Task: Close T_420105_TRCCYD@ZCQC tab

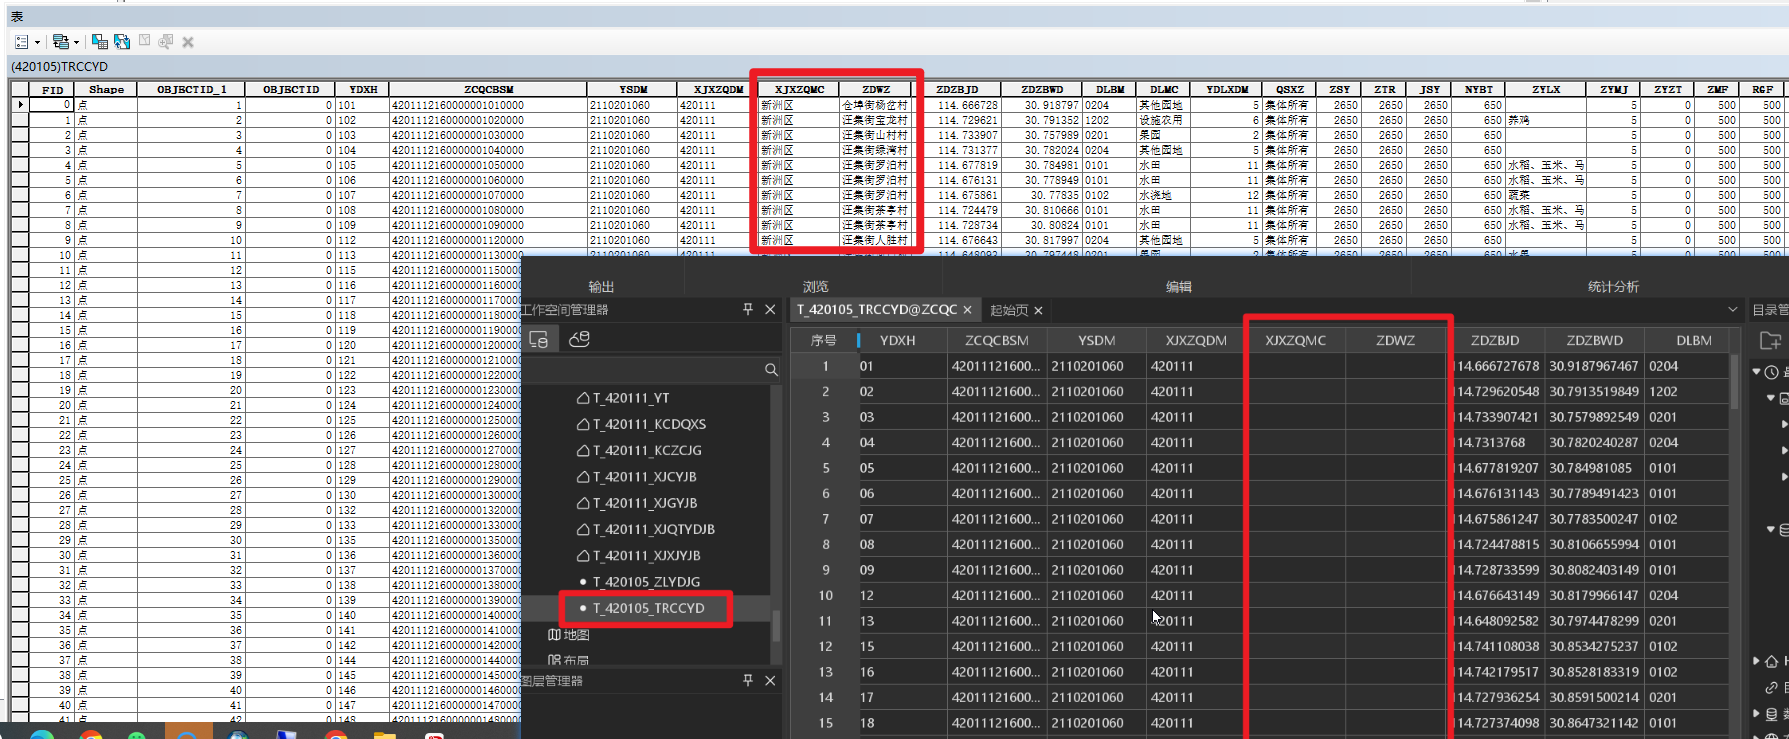Action: coord(967,310)
